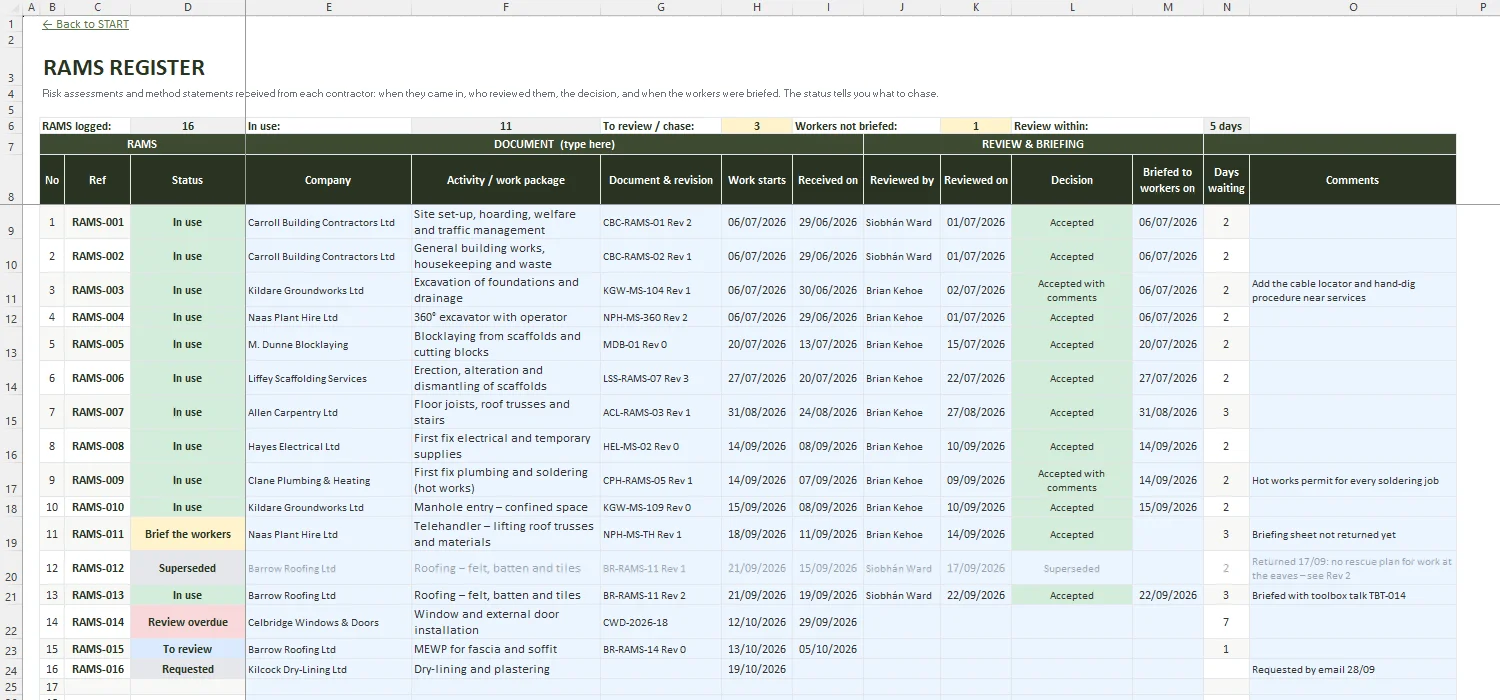Select the Requested status for RAMS-016

pos(187,669)
